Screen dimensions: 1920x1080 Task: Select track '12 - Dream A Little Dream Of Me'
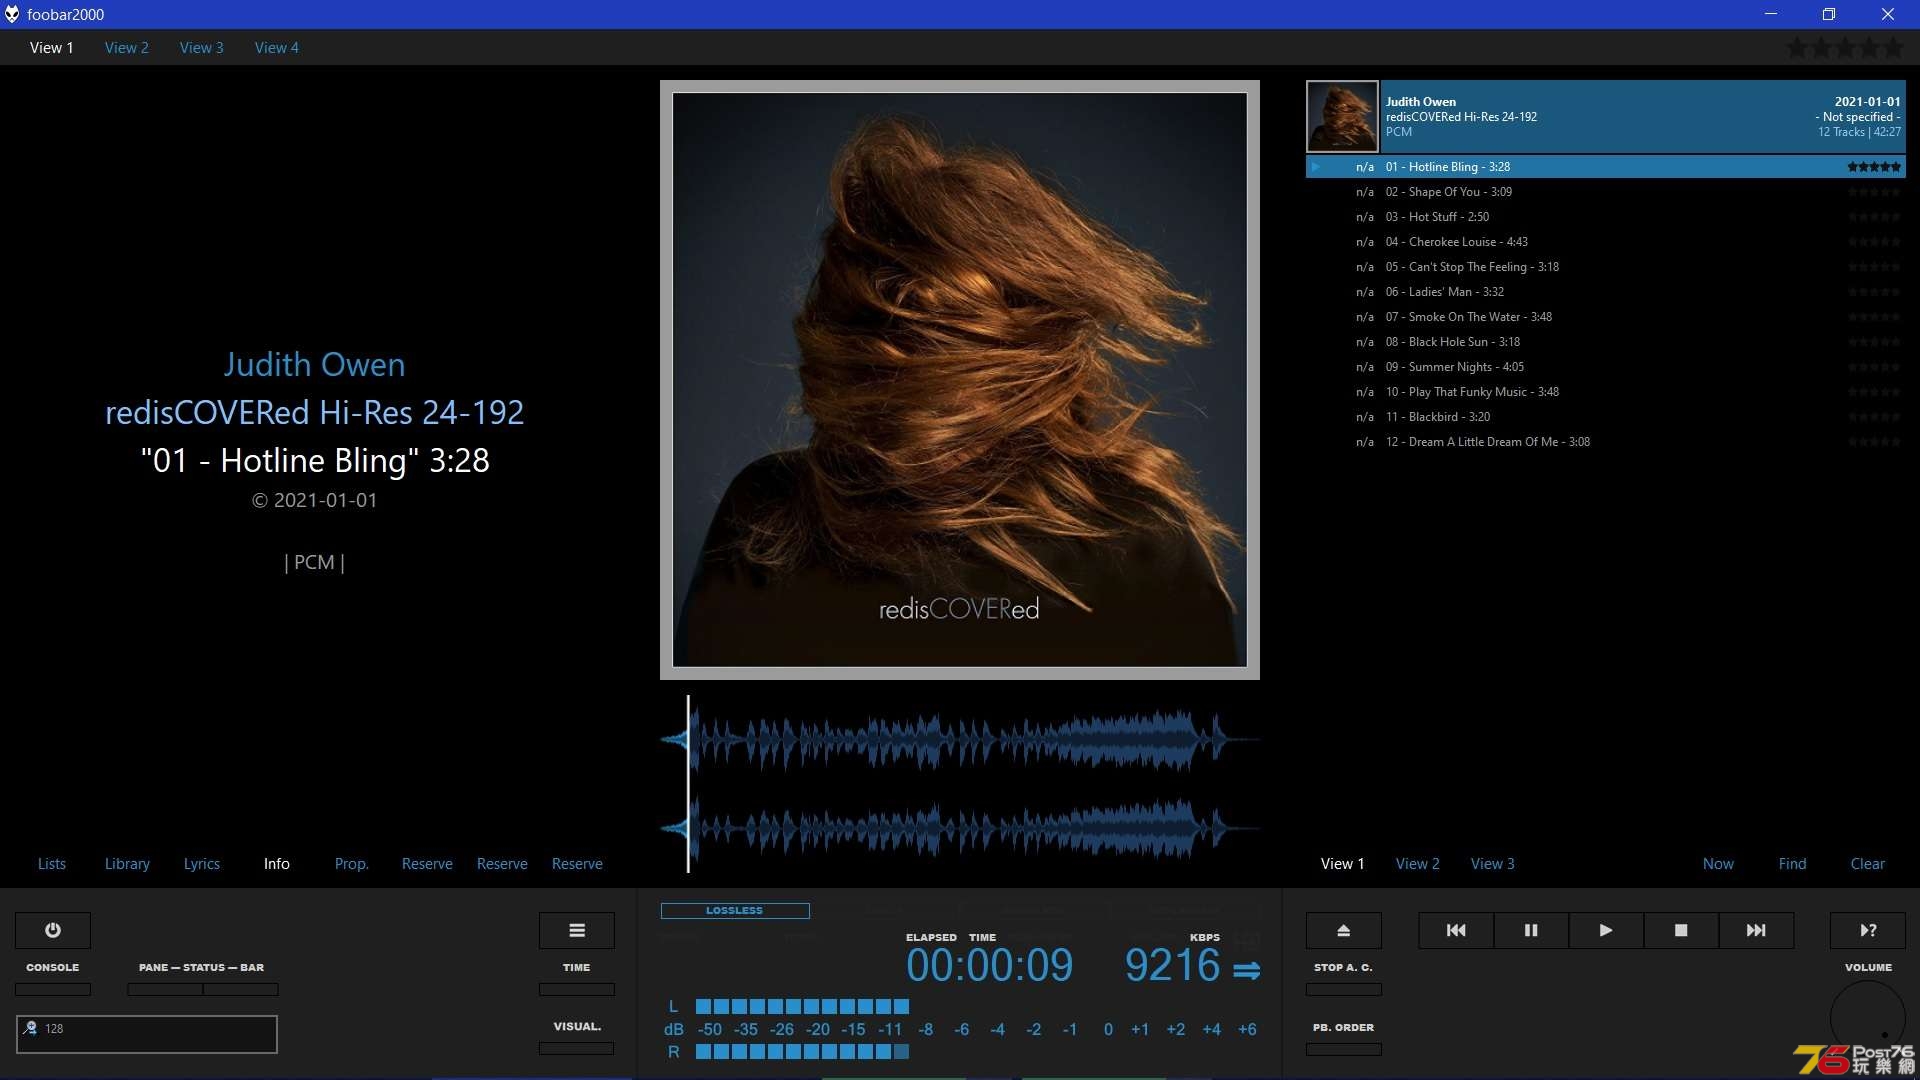(x=1606, y=442)
